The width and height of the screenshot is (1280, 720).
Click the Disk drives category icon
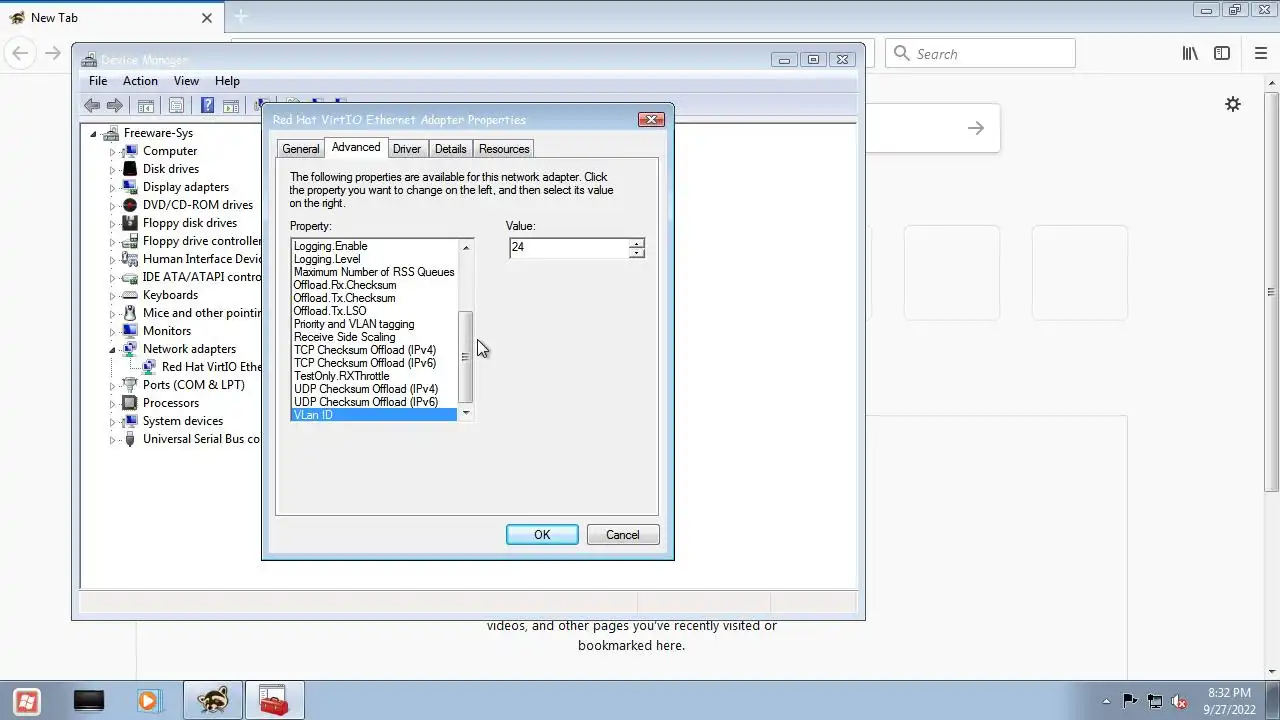(x=129, y=169)
